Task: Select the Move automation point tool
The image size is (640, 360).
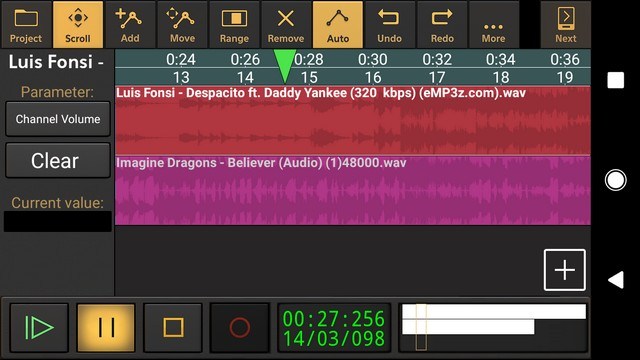Action: pyautogui.click(x=182, y=24)
